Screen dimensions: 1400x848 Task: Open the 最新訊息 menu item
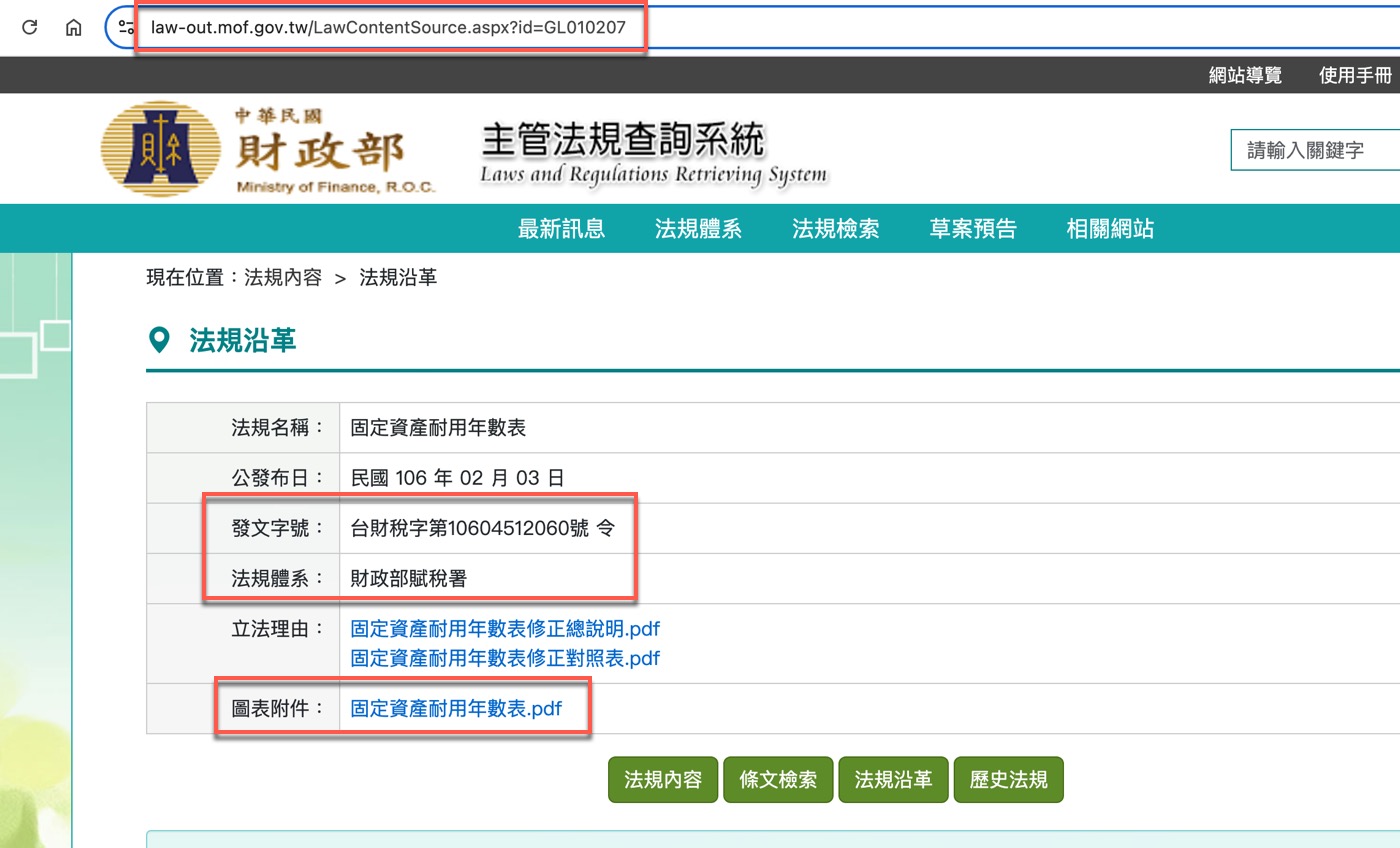tap(561, 229)
